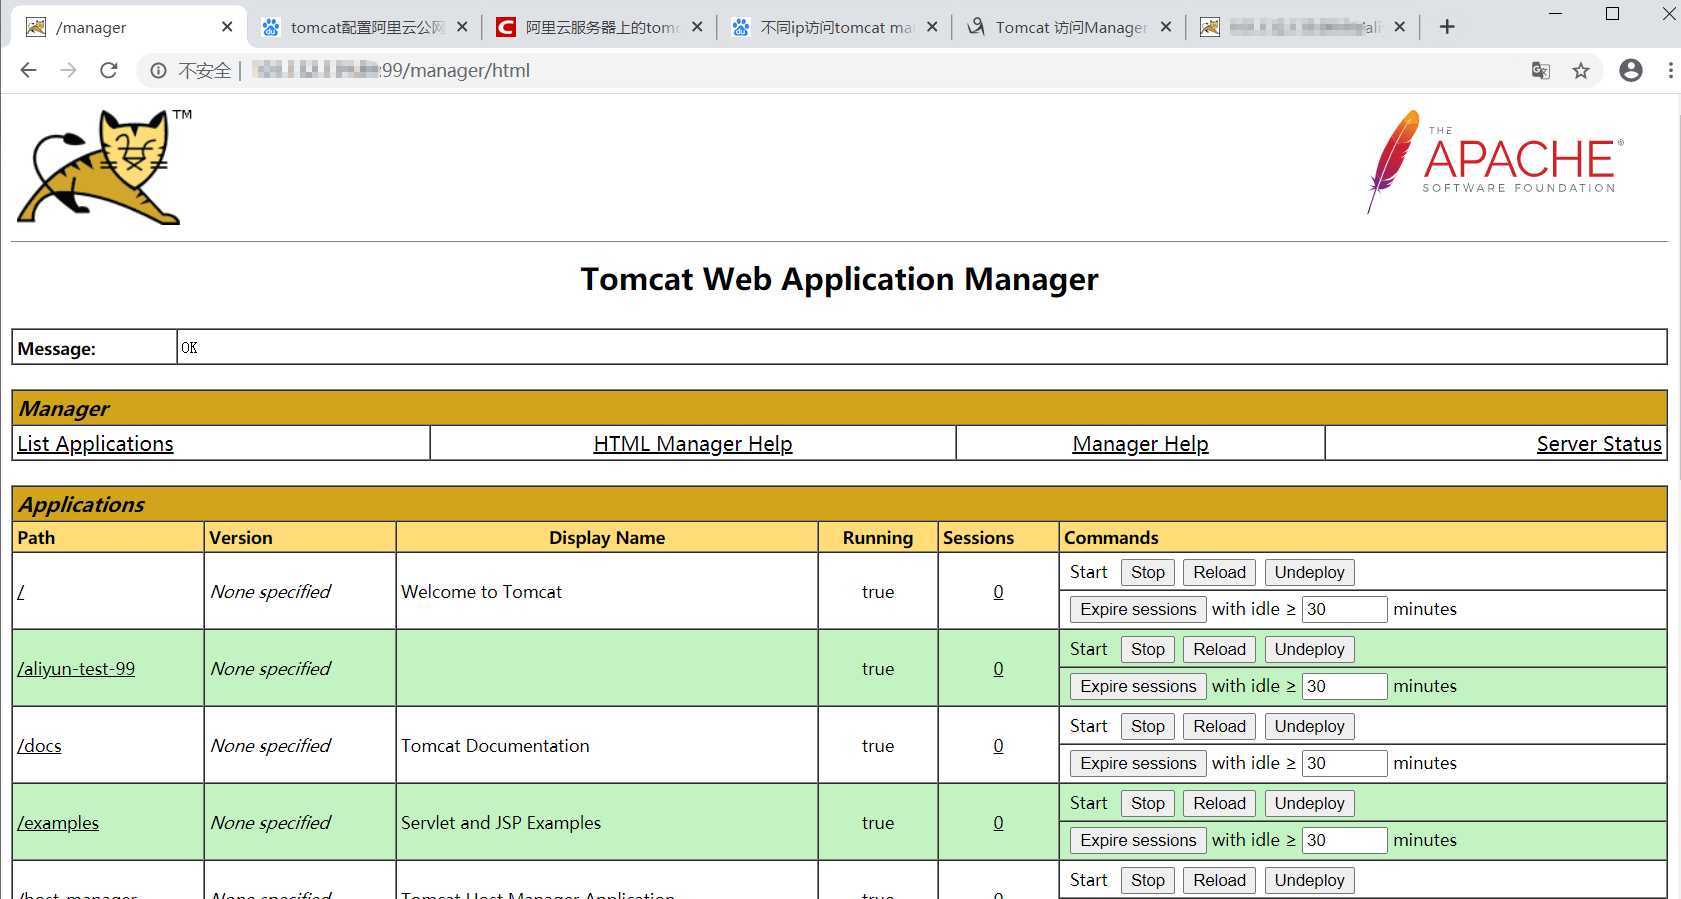
Task: Open a new tab with the plus icon
Action: (1447, 27)
